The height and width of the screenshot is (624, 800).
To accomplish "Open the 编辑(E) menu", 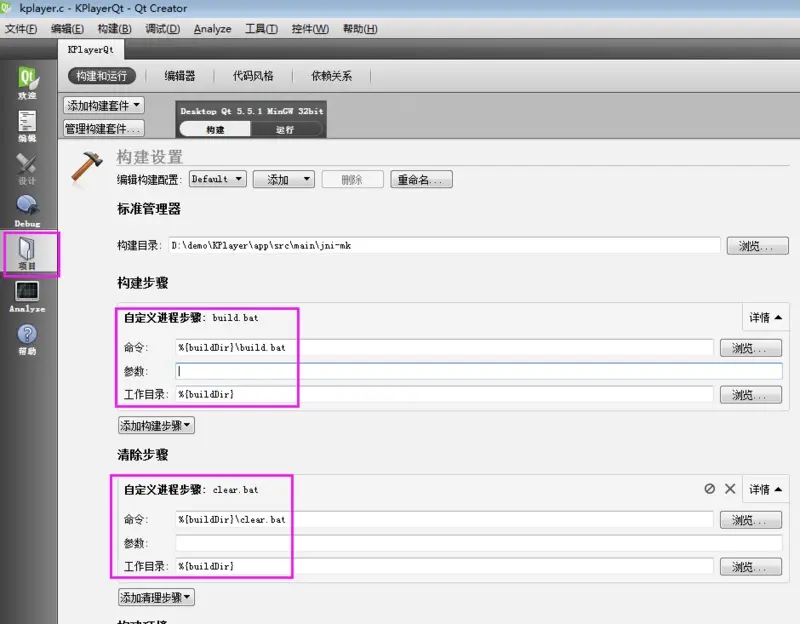I will pyautogui.click(x=67, y=29).
